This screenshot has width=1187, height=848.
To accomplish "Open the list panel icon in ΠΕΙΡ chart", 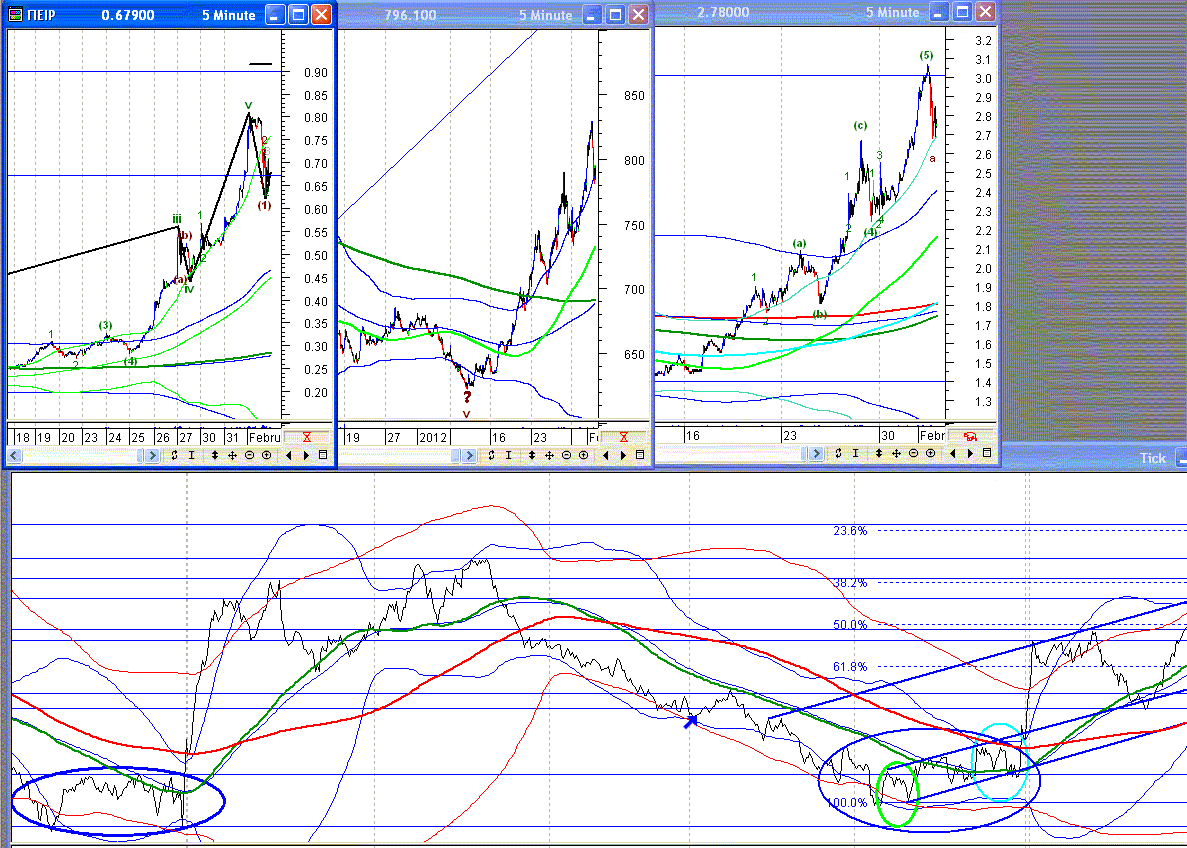I will click(x=323, y=455).
